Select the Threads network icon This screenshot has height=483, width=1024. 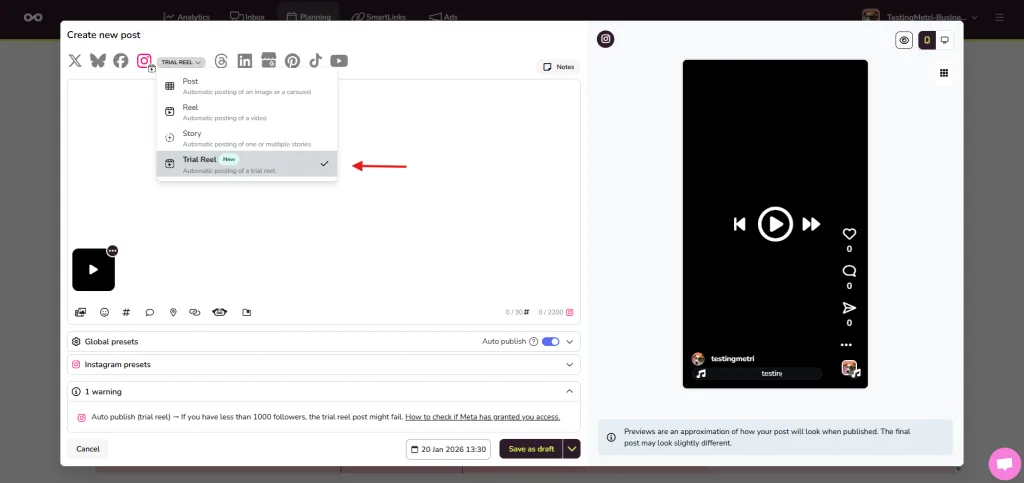[221, 61]
